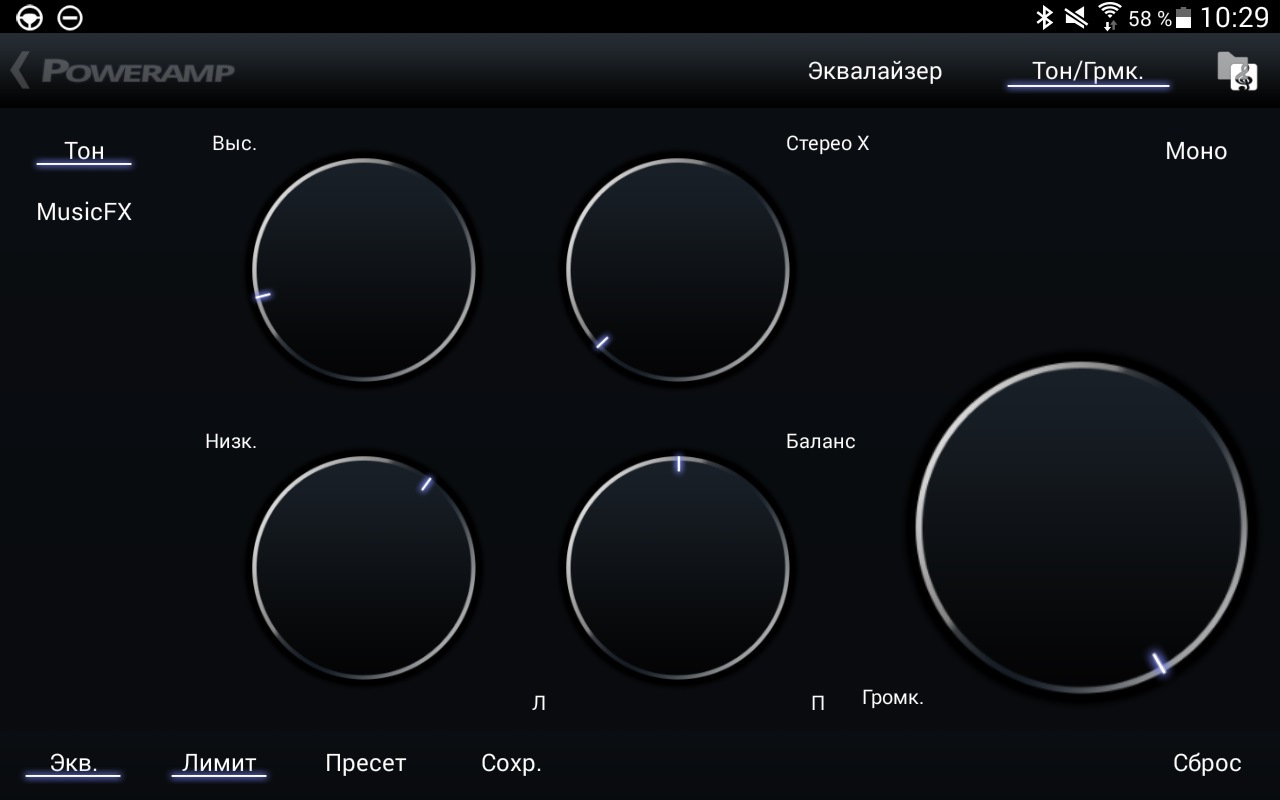1280x800 pixels.
Task: Tap the muted sound status icon
Action: pyautogui.click(x=1076, y=17)
